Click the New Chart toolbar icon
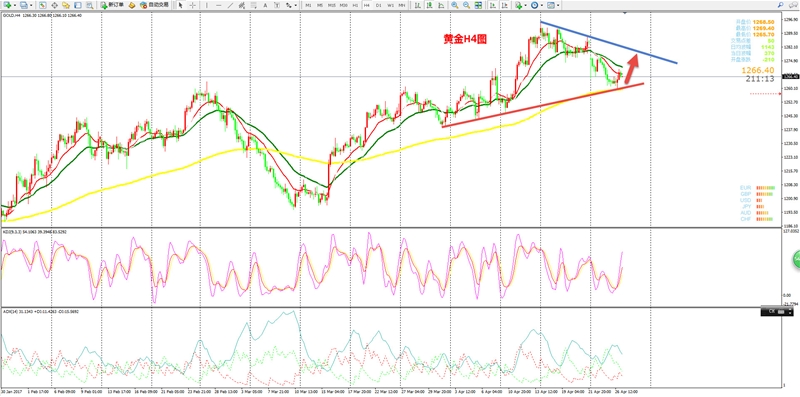 coord(7,5)
